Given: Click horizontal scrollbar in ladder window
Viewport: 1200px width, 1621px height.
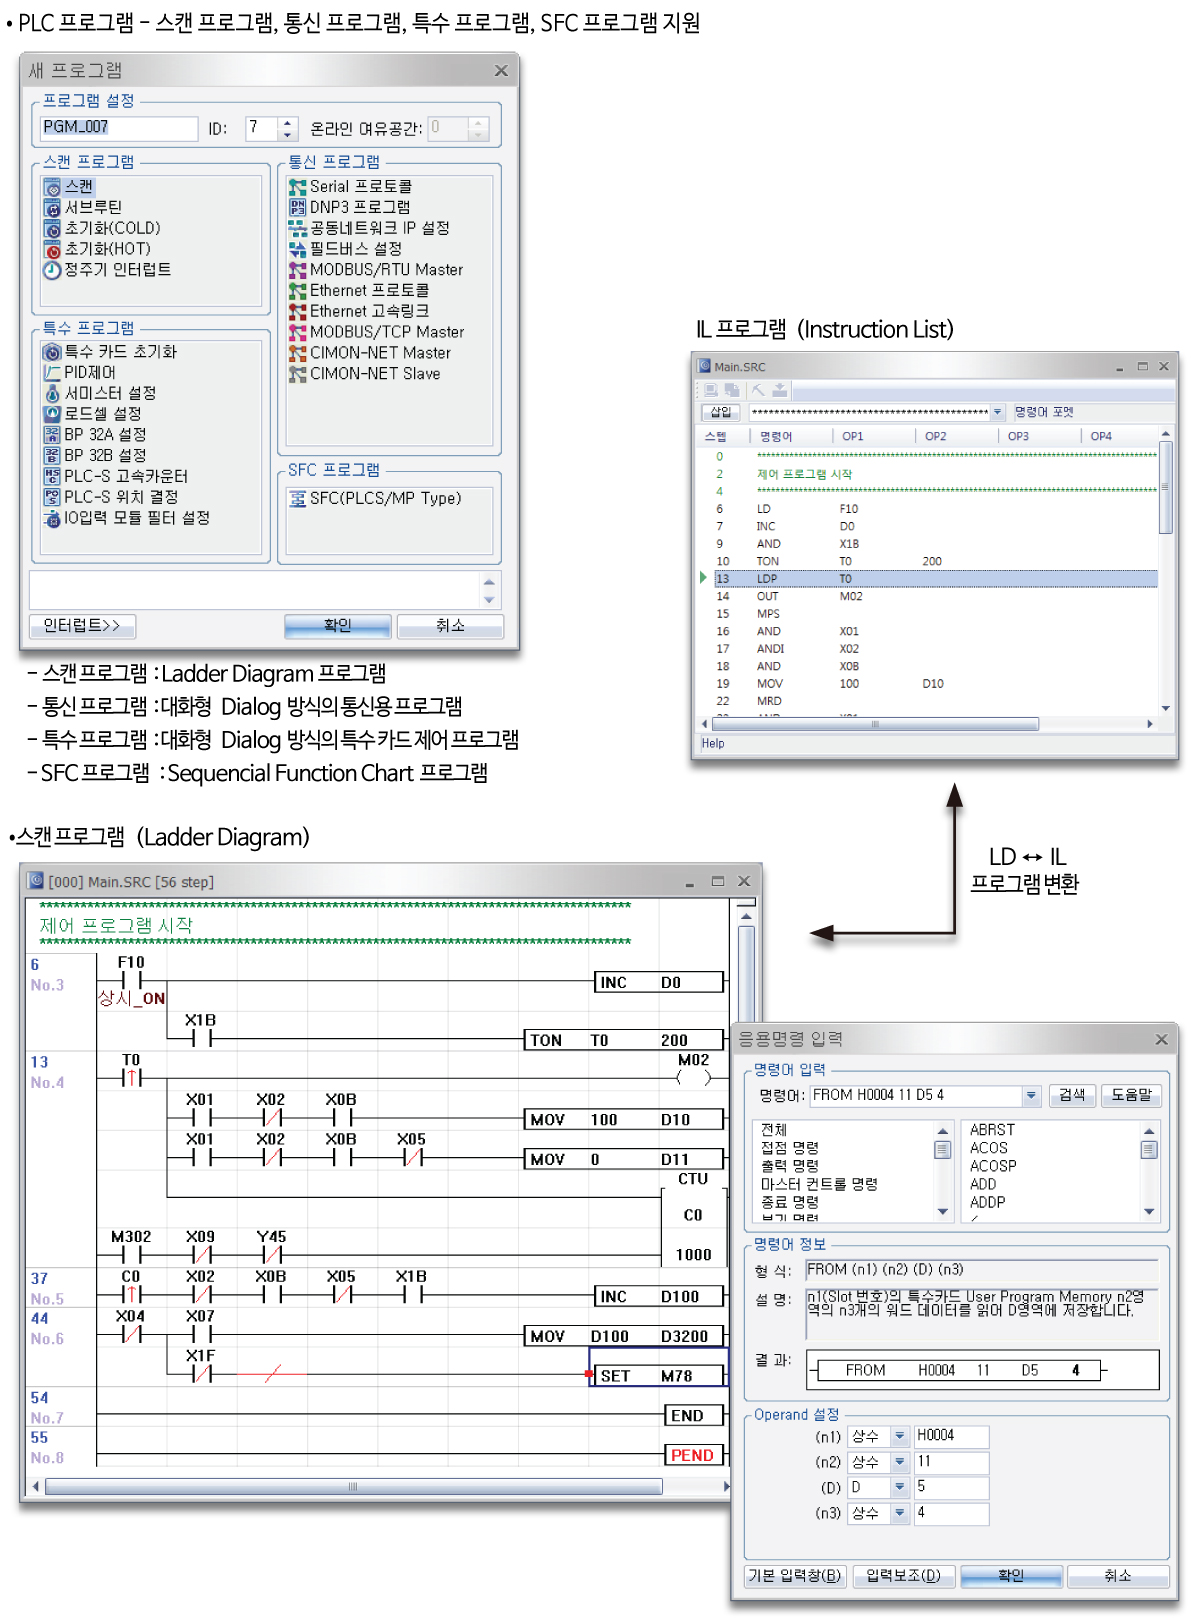Looking at the screenshot, I should [x=352, y=1487].
